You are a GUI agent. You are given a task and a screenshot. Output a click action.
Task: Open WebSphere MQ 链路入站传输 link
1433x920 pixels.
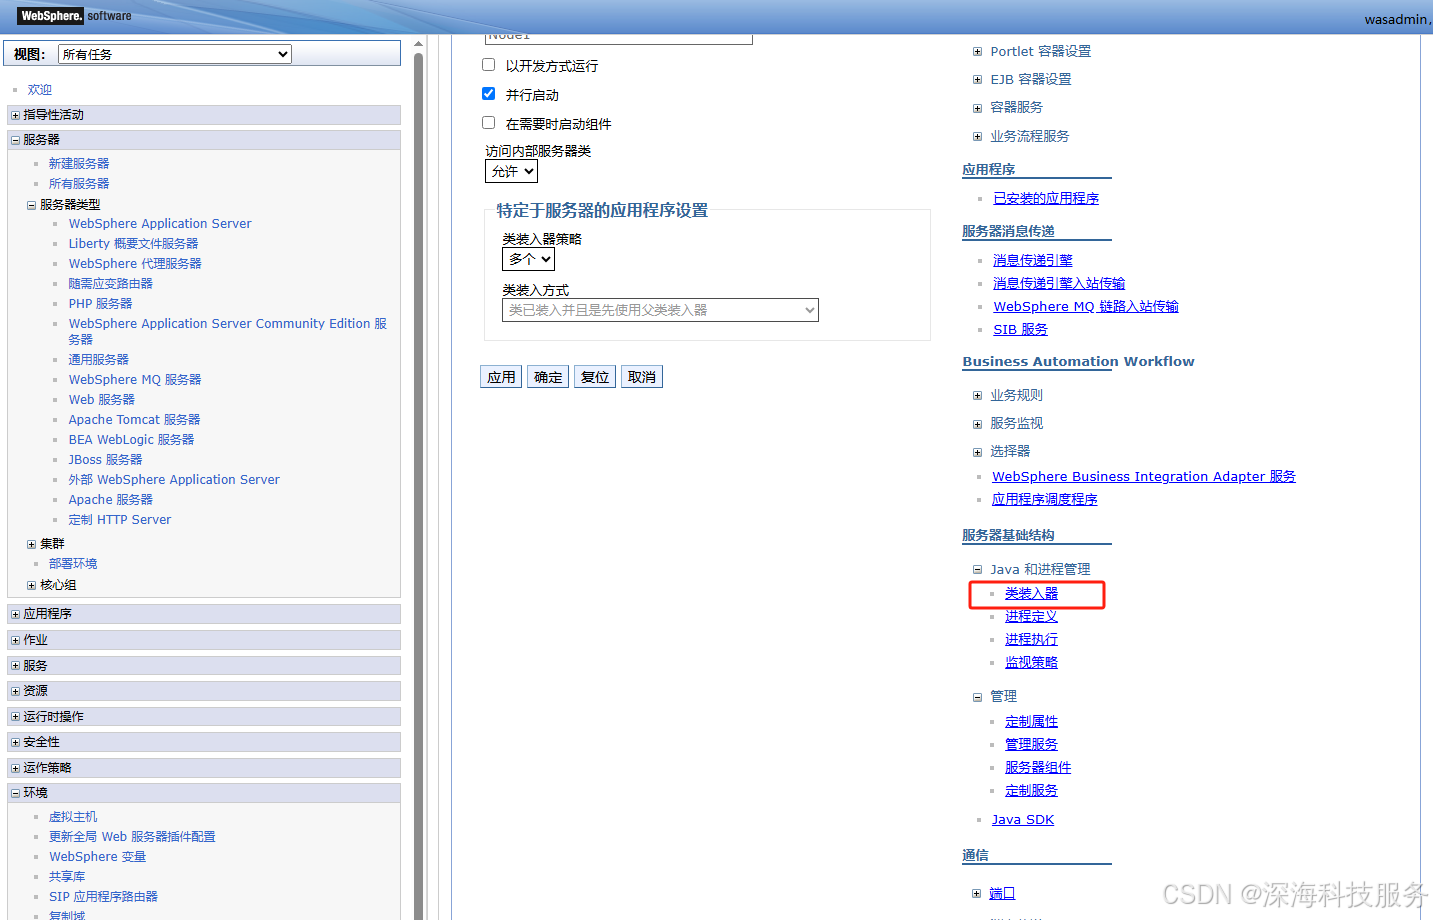(1086, 307)
